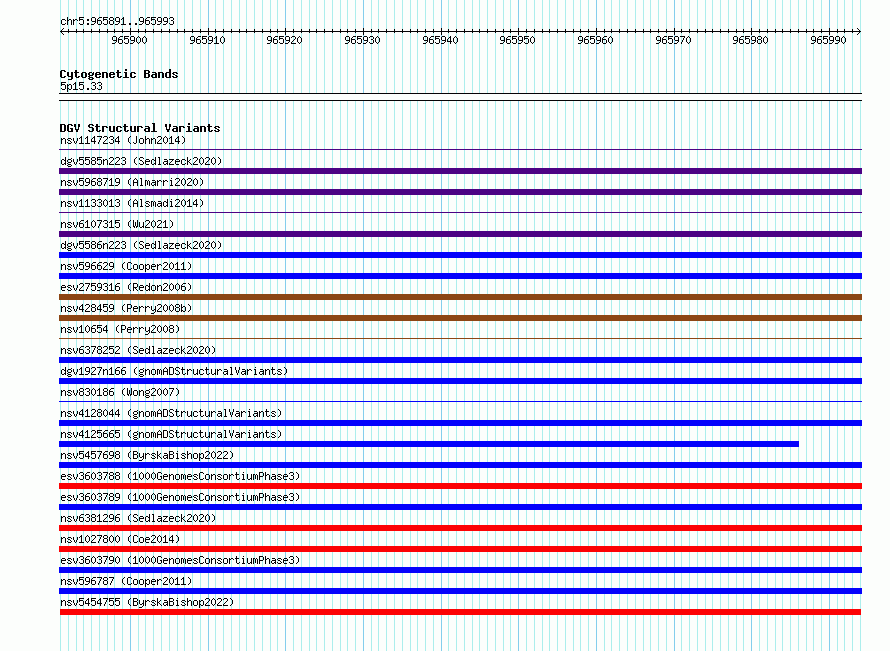The height and width of the screenshot is (651, 890).
Task: Open the nsv6378252 (Sedlazeck2020) label
Action: point(138,350)
